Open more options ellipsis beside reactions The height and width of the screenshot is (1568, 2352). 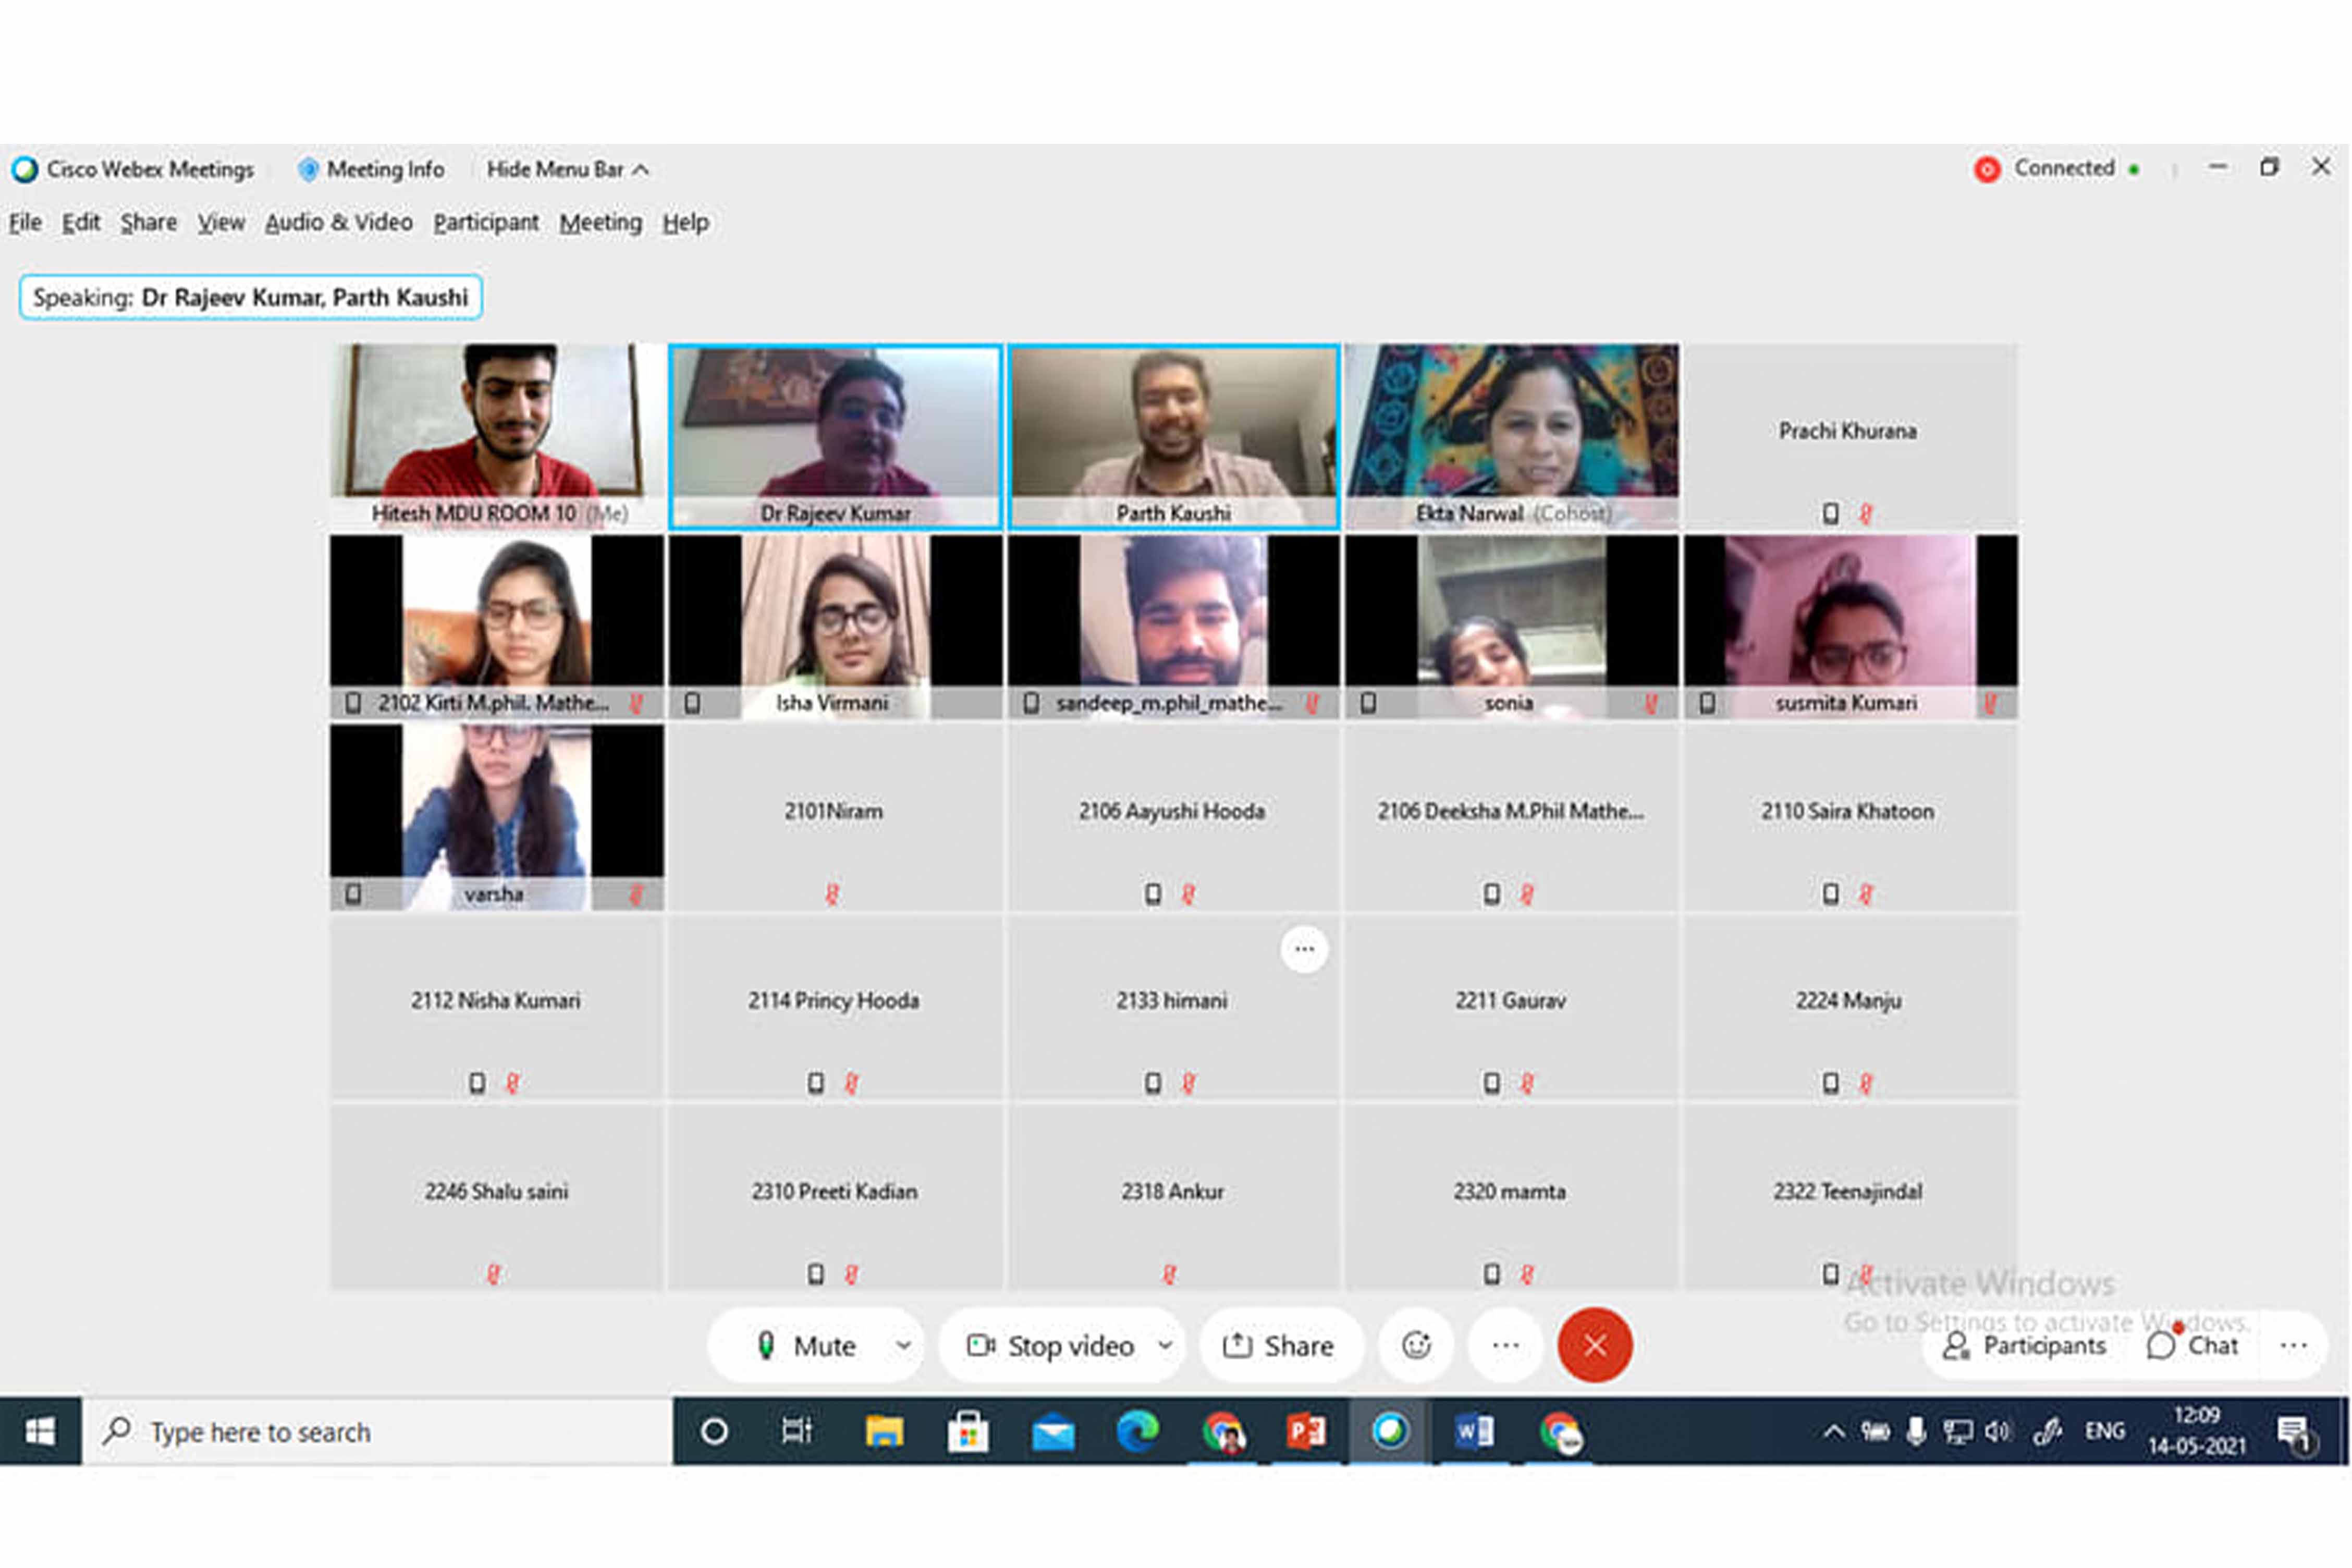click(x=1505, y=1346)
